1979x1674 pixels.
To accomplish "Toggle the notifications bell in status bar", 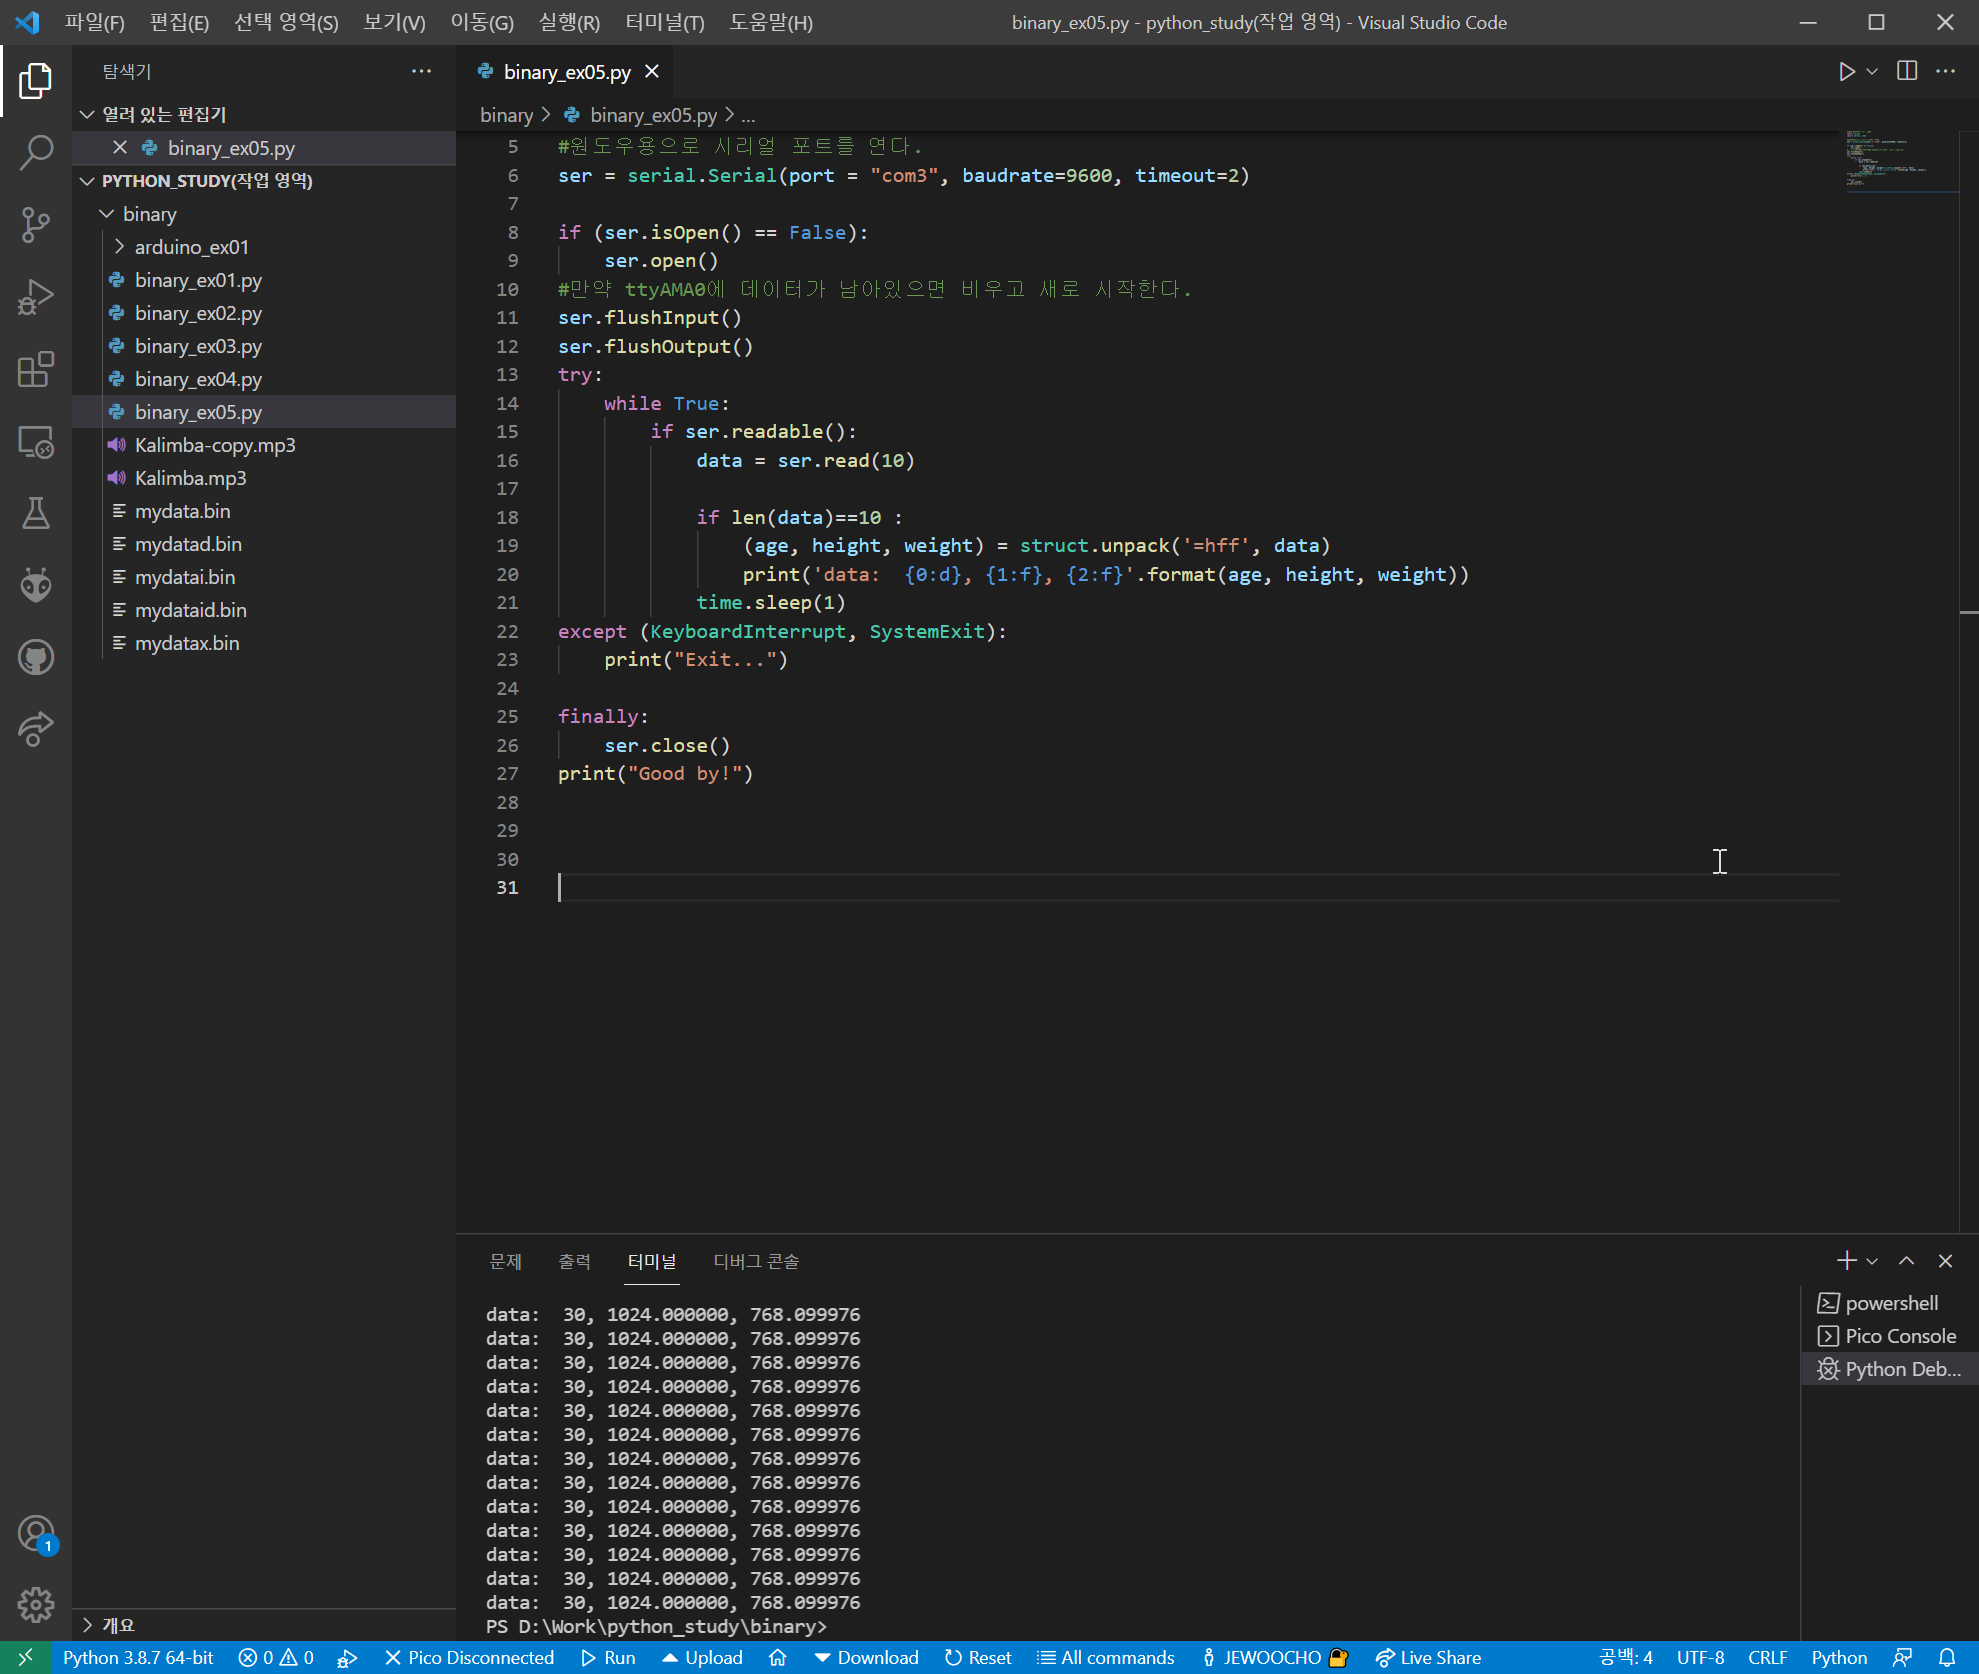I will point(1947,1657).
